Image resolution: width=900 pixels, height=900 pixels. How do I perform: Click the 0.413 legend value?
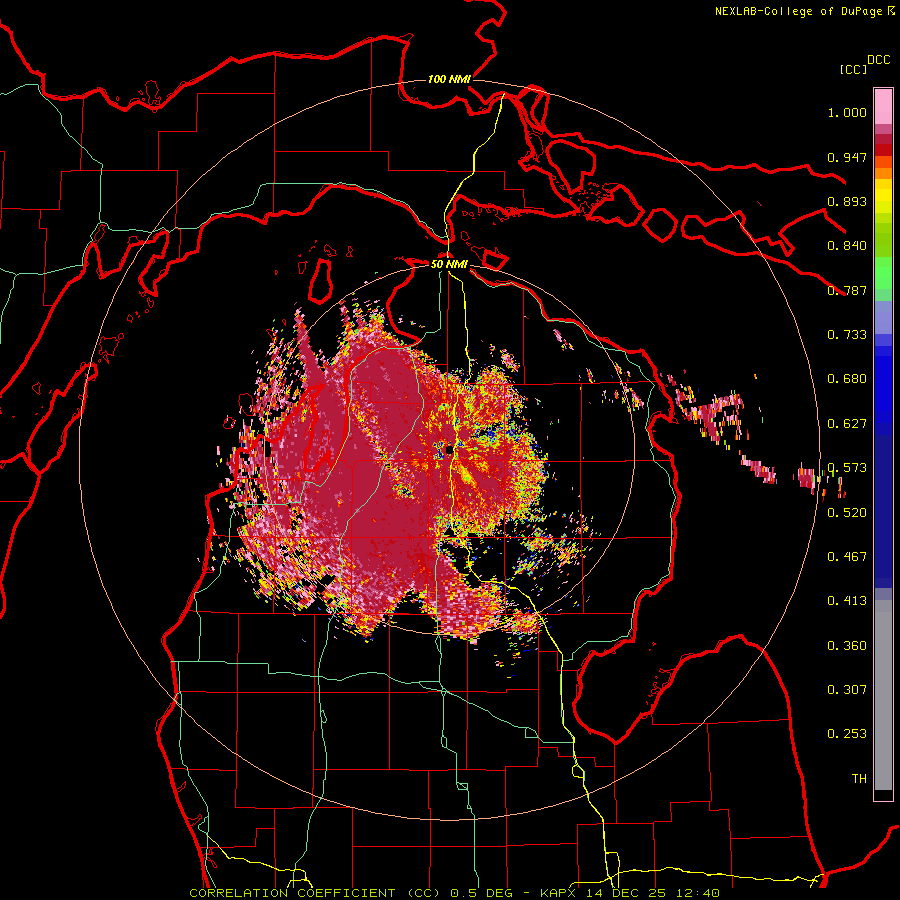tap(847, 601)
